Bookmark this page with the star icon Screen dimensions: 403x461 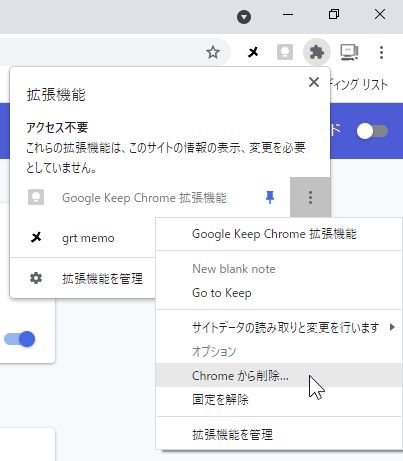pos(213,52)
